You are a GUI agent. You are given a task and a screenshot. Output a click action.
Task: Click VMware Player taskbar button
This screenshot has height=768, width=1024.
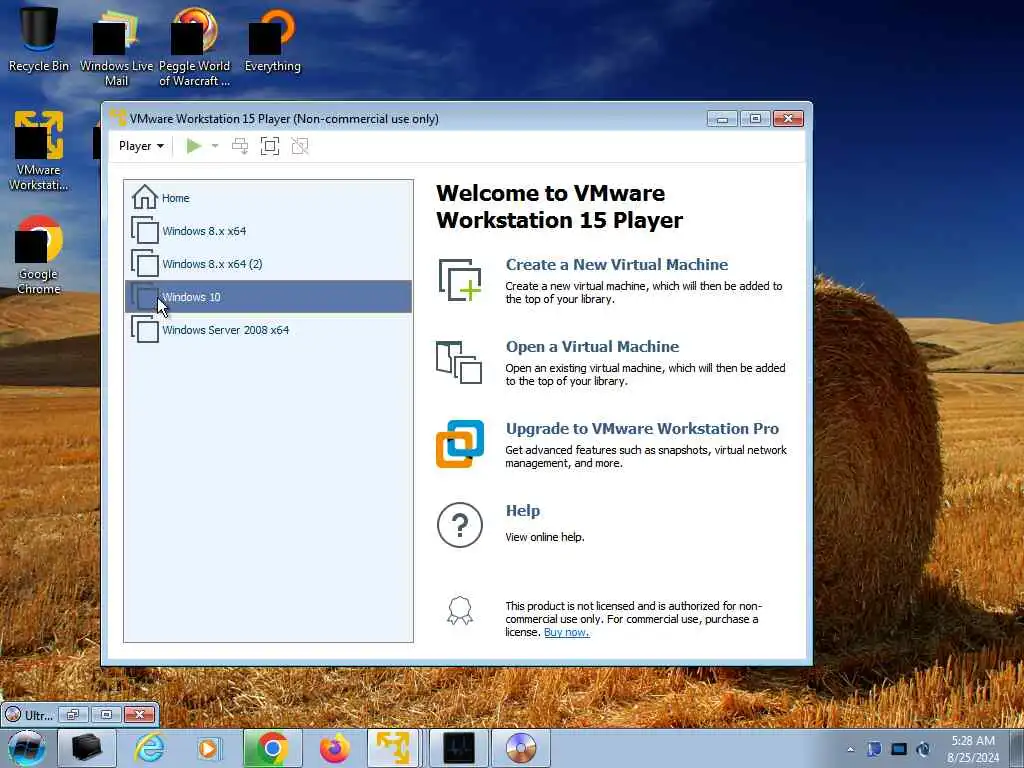click(x=394, y=748)
